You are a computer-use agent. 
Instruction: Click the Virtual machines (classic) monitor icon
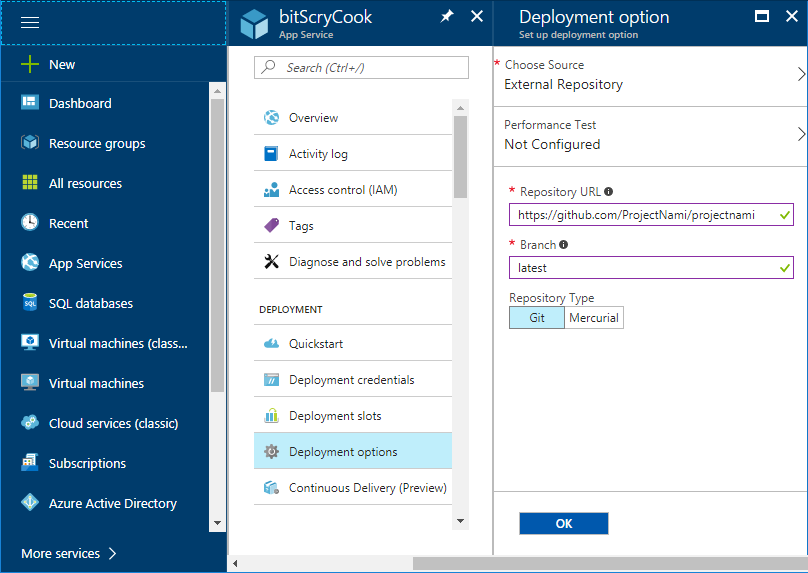tap(30, 342)
